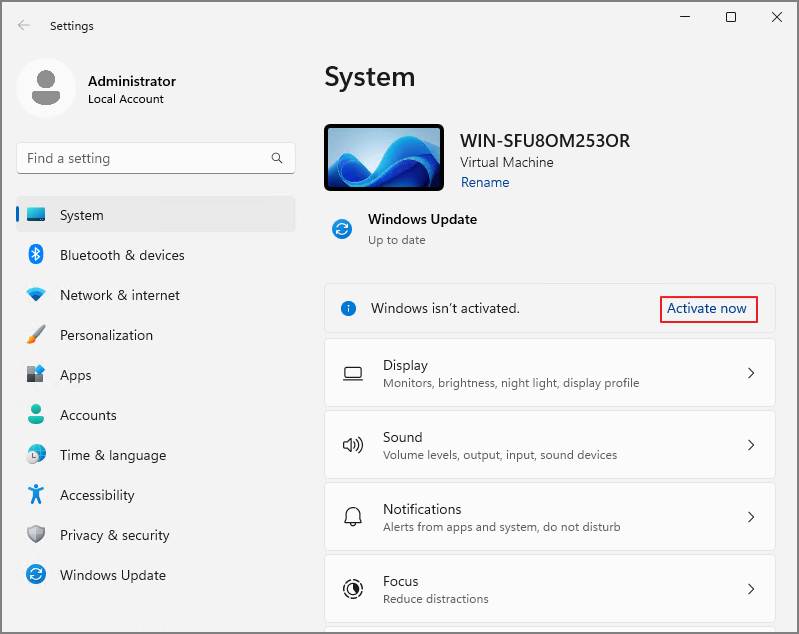This screenshot has height=634, width=799.
Task: Open the Sound settings card
Action: (550, 445)
